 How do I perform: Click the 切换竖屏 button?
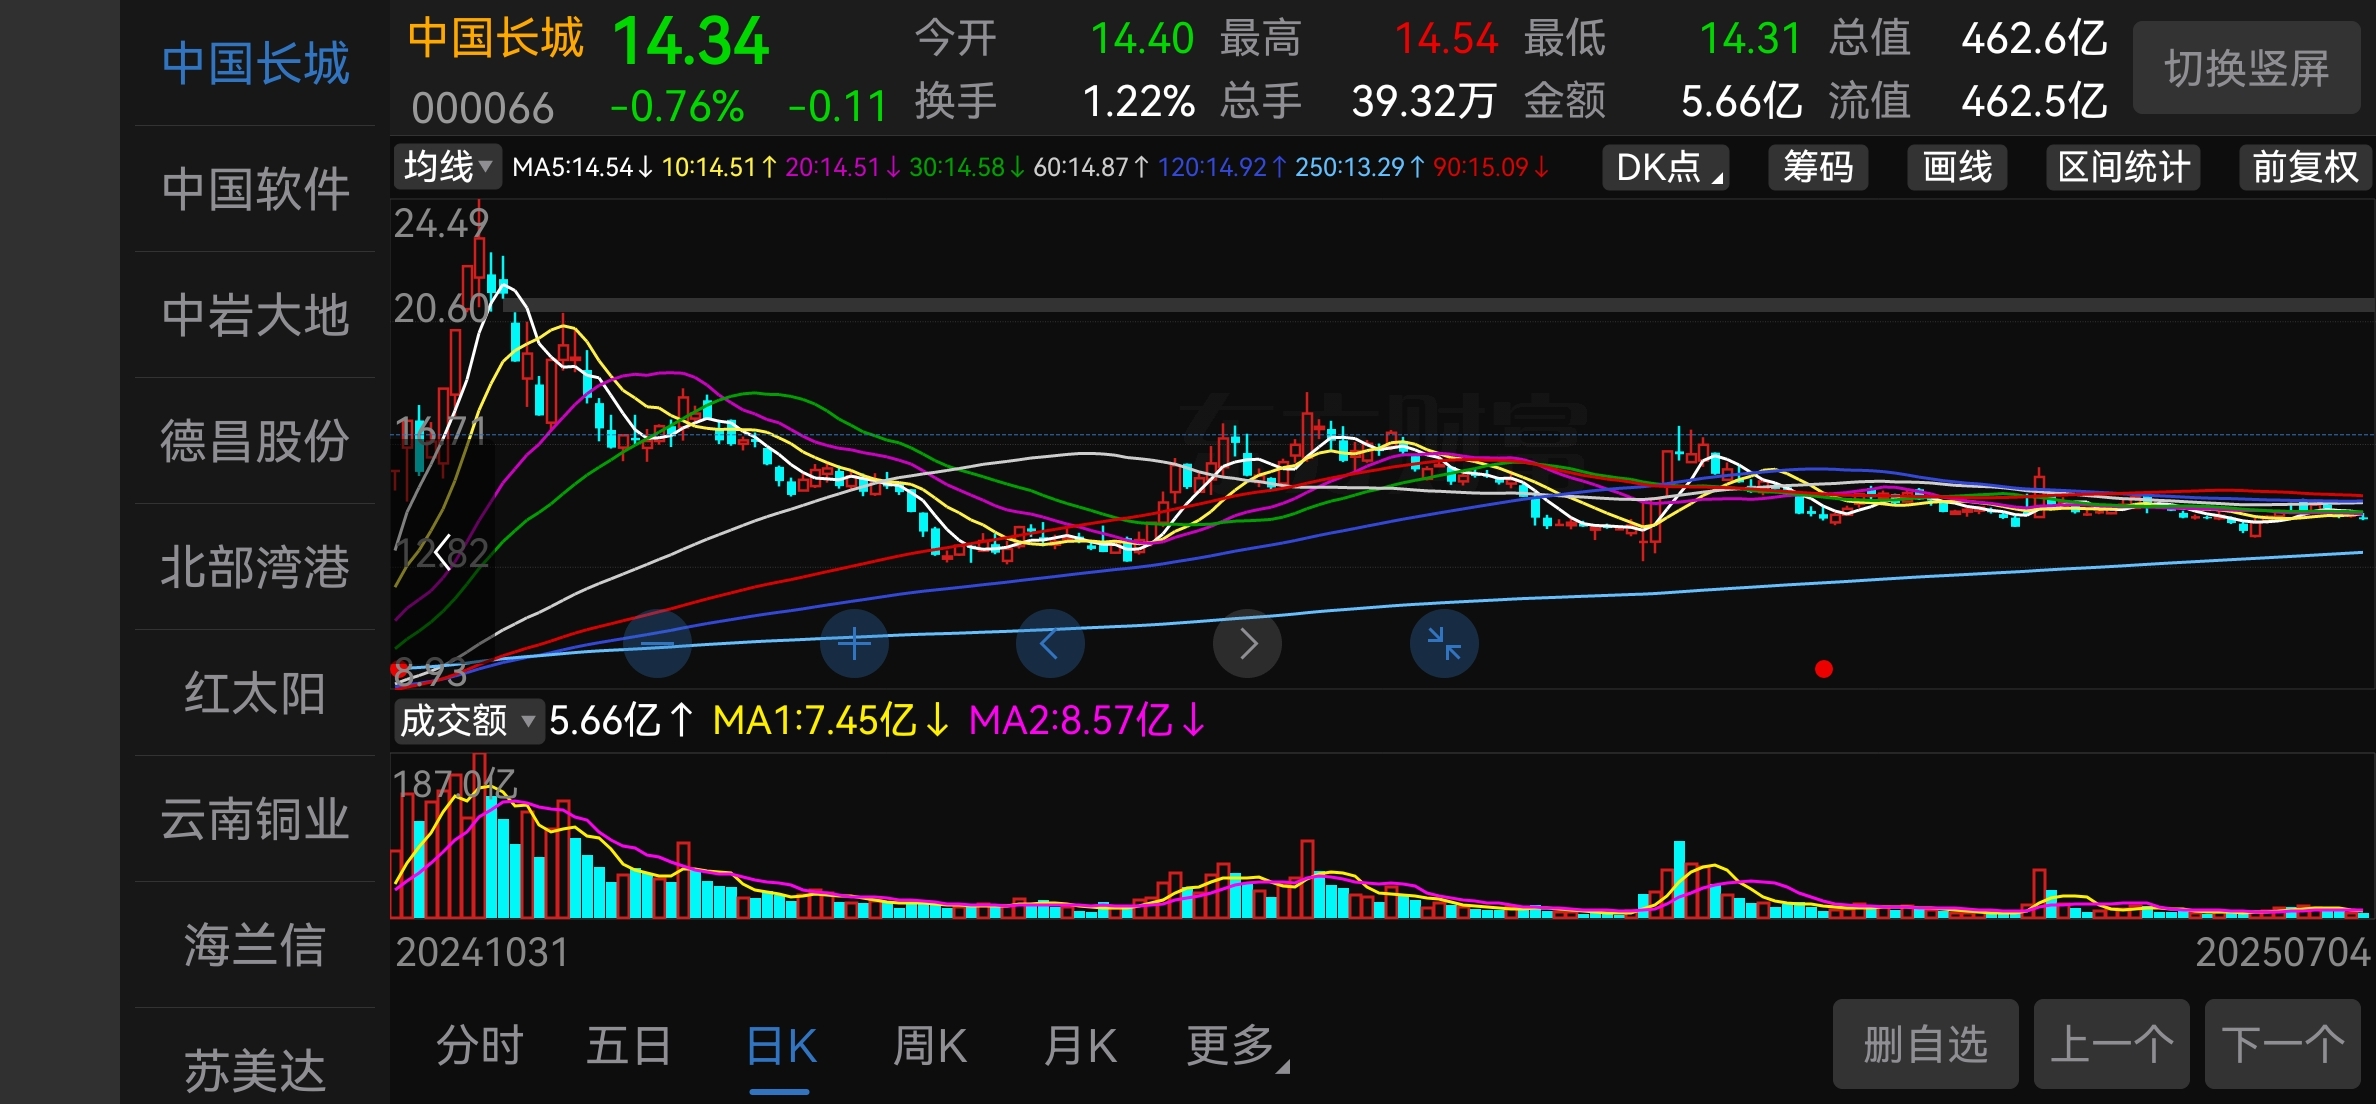[2246, 68]
